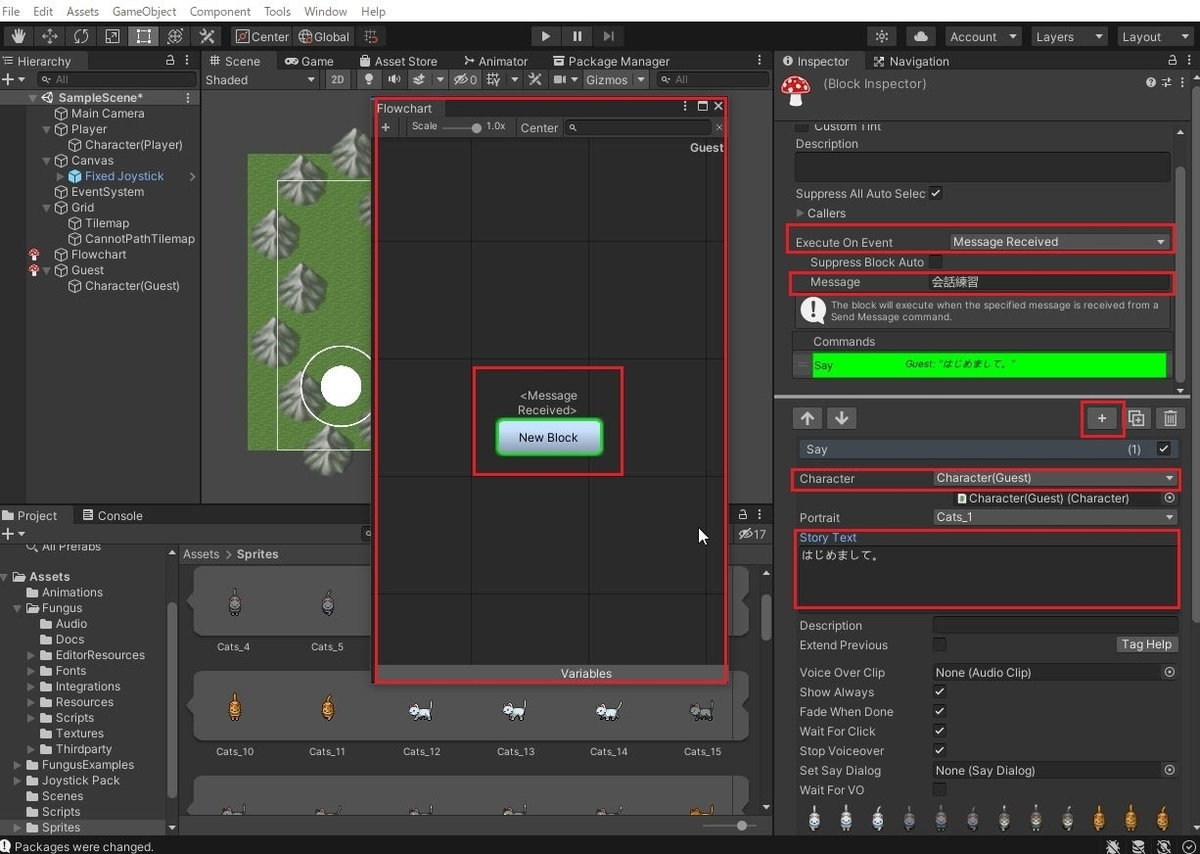Select the Transform tool
The height and width of the screenshot is (854, 1200).
pos(175,36)
